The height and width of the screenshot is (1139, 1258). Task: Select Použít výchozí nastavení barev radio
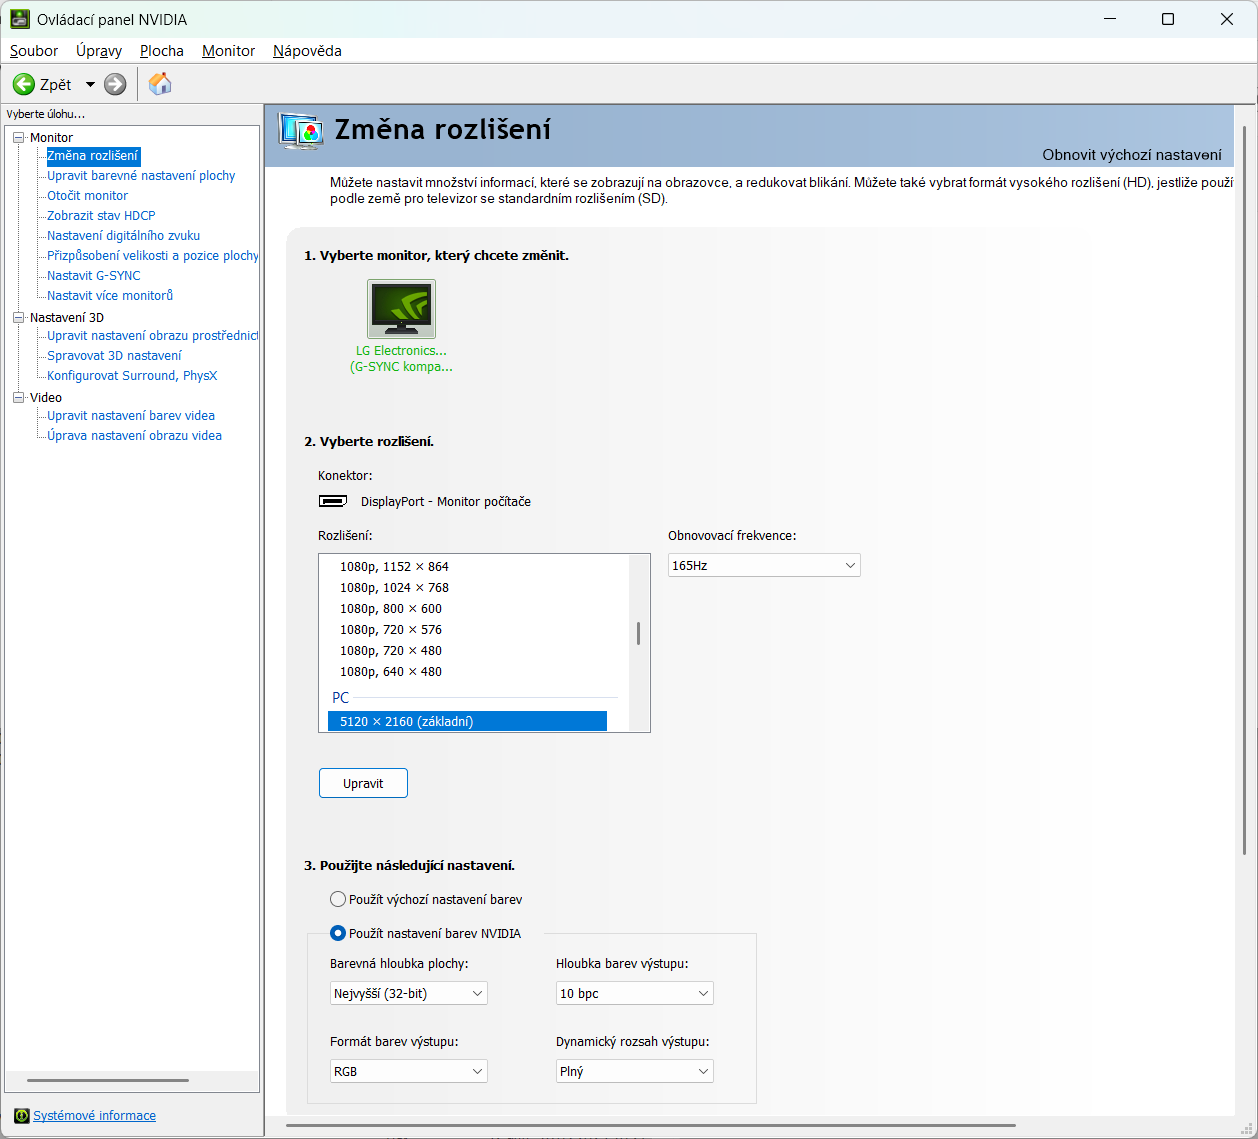(338, 899)
